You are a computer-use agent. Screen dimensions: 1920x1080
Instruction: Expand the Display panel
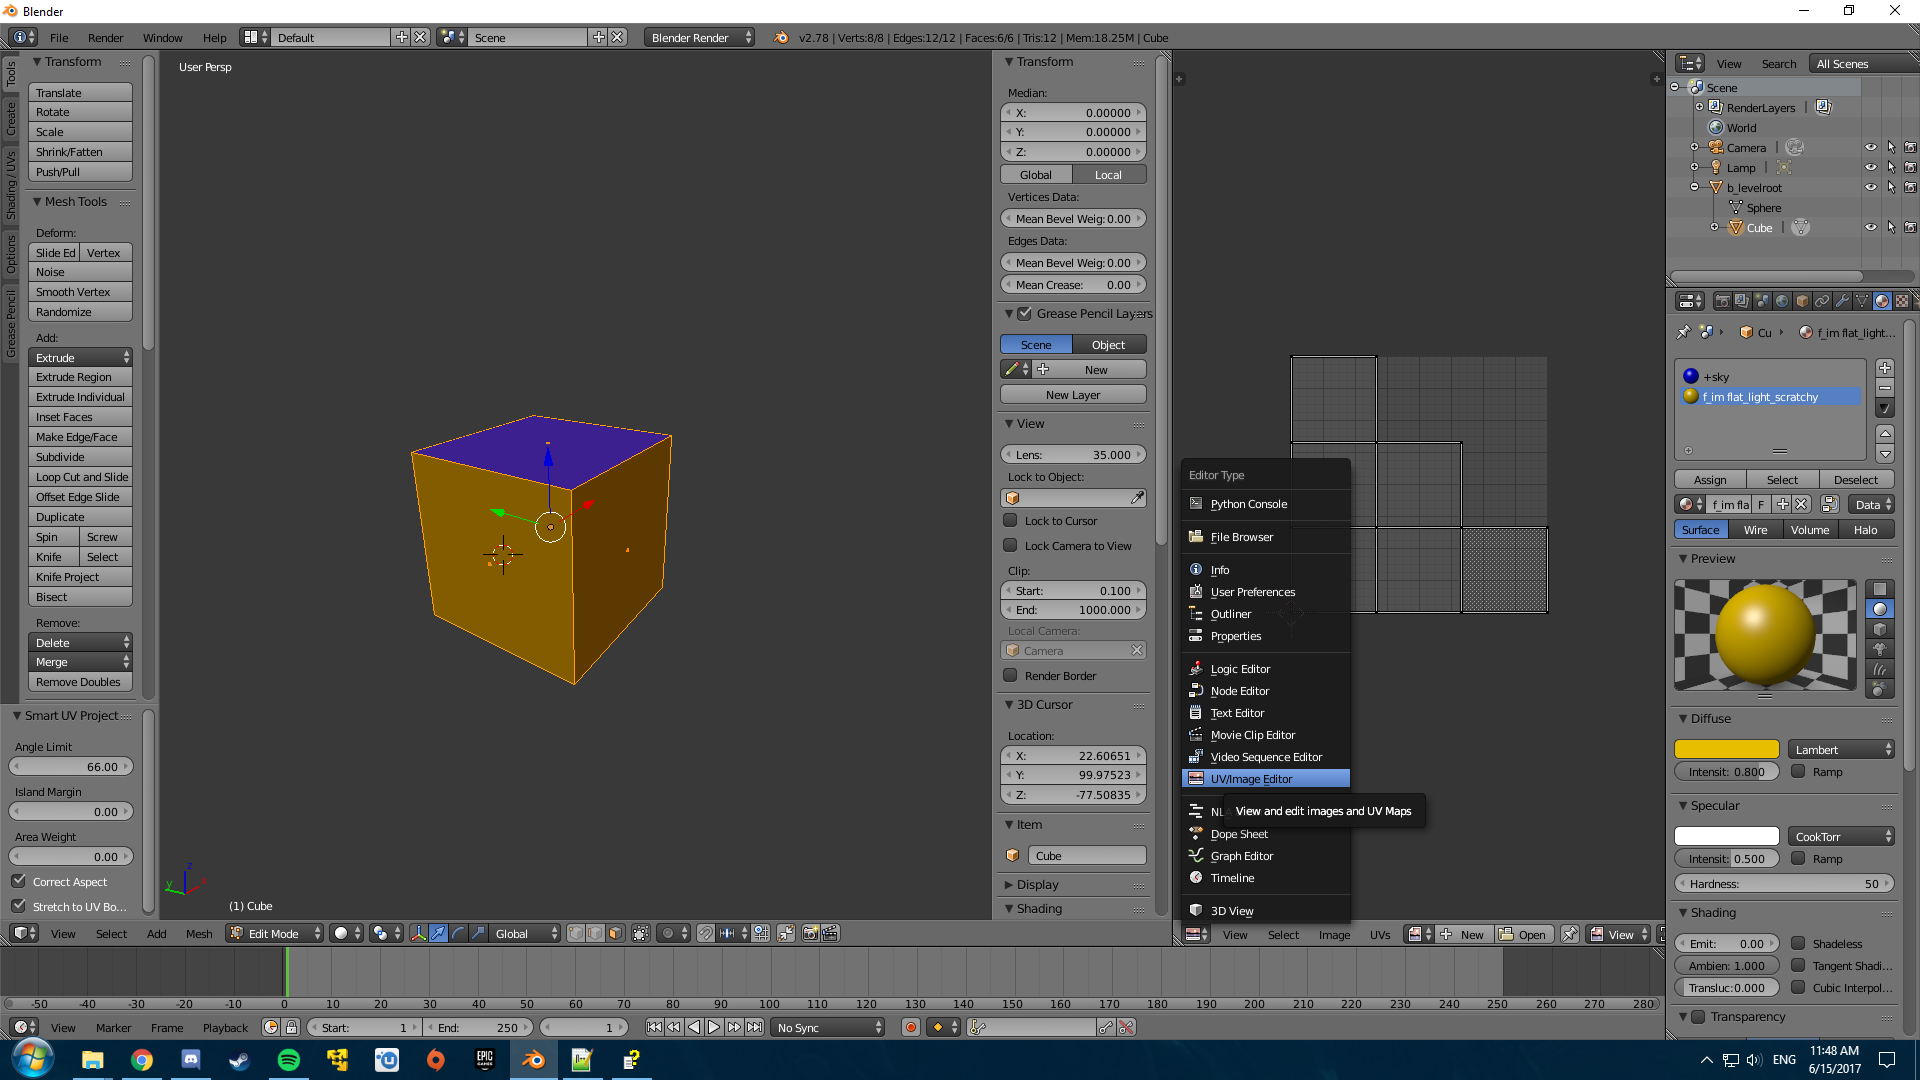1037,885
